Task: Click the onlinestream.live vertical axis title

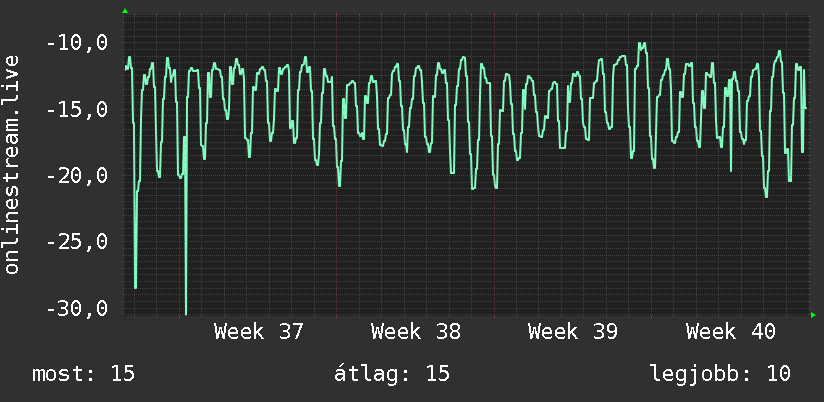Action: click(x=12, y=164)
